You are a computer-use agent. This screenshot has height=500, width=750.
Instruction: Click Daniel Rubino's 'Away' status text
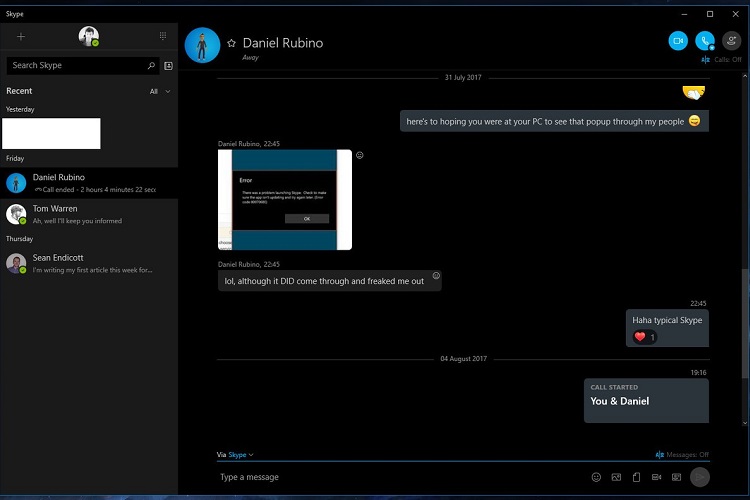(250, 57)
